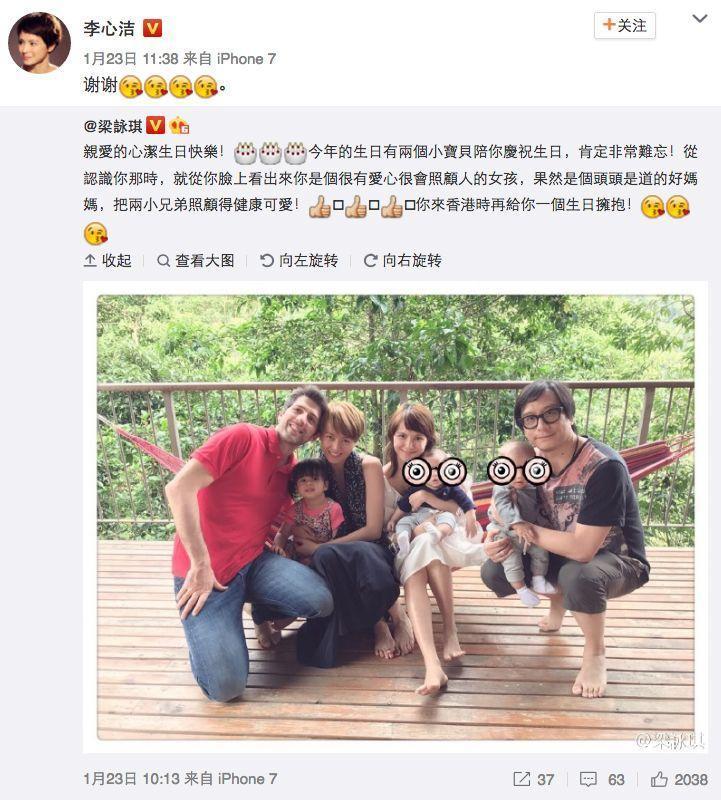Click the 1月23日 10:13 timestamp of original post
The height and width of the screenshot is (801, 721).
(x=132, y=779)
